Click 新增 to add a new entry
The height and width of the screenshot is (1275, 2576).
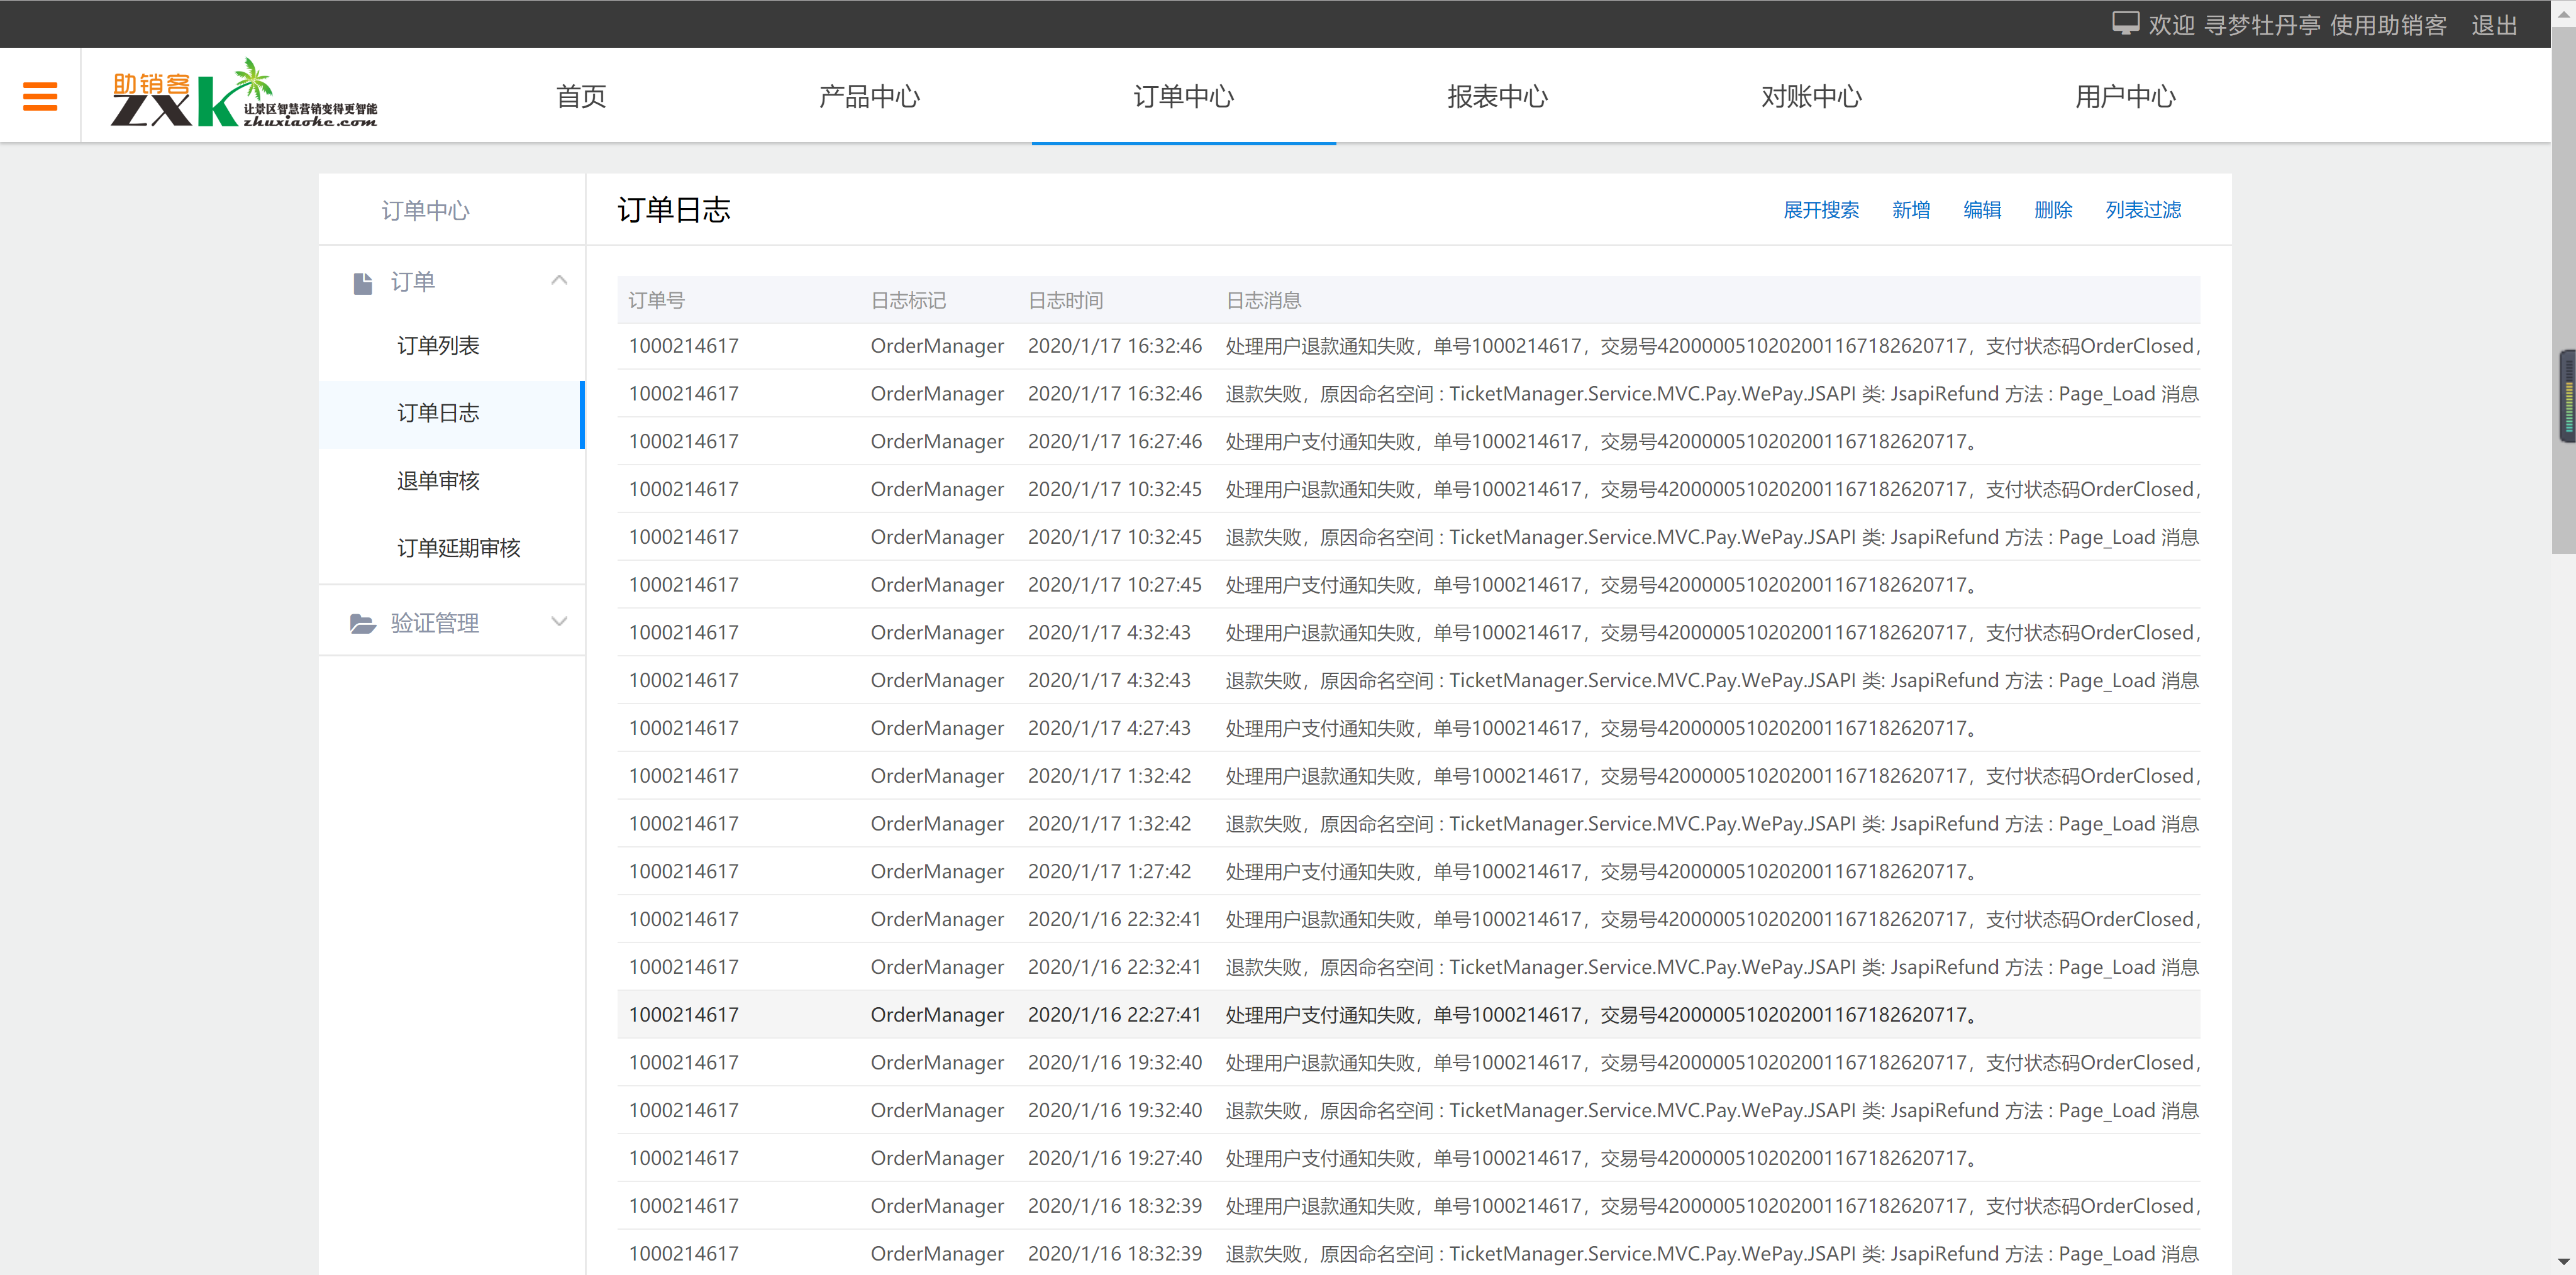[1911, 210]
